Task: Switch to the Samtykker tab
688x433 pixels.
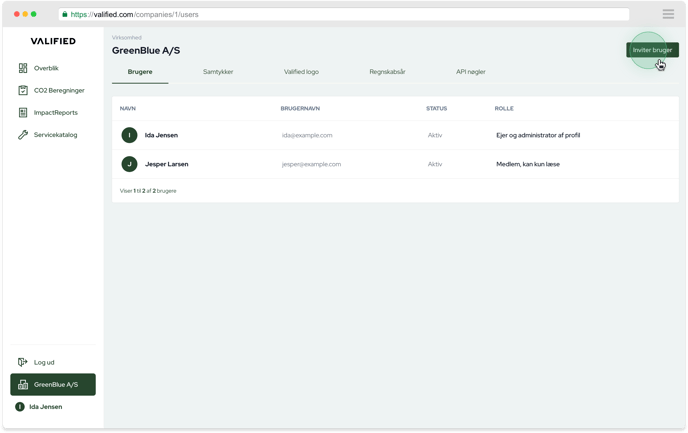Action: [x=218, y=72]
